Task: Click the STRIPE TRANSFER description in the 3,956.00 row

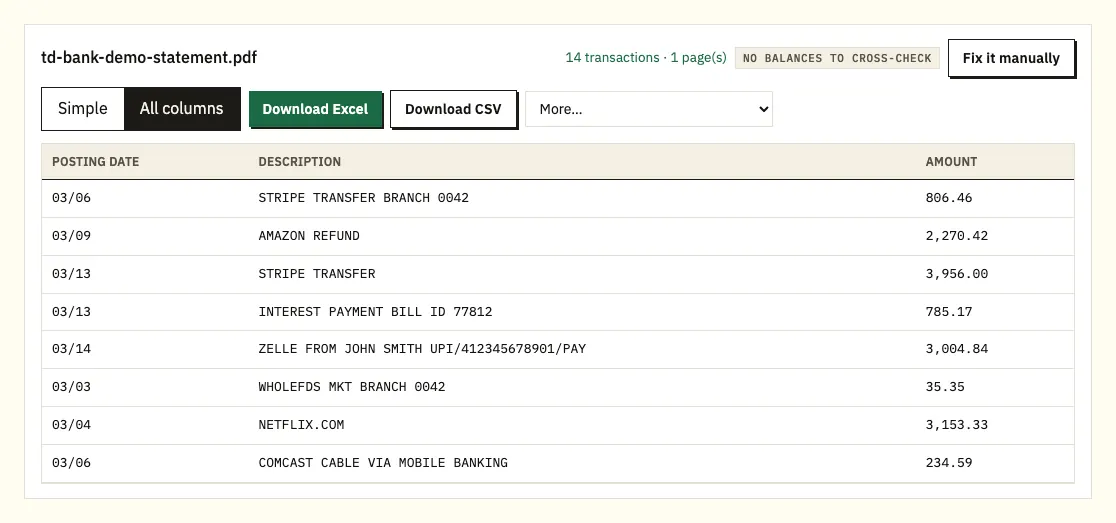Action: click(317, 274)
